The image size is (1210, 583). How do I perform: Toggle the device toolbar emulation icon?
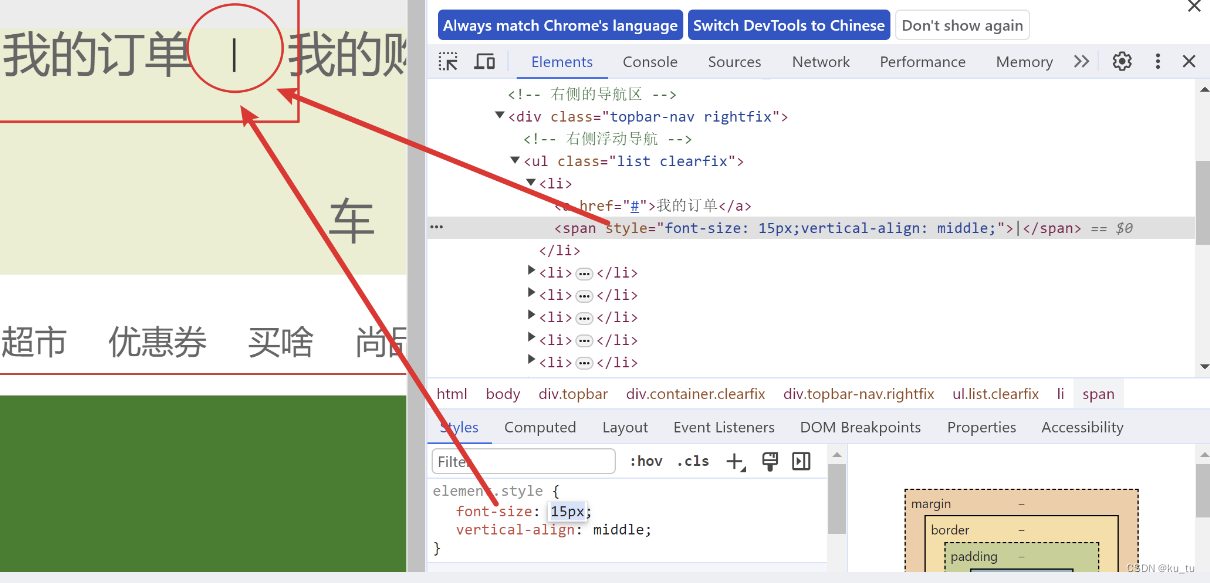tap(484, 61)
